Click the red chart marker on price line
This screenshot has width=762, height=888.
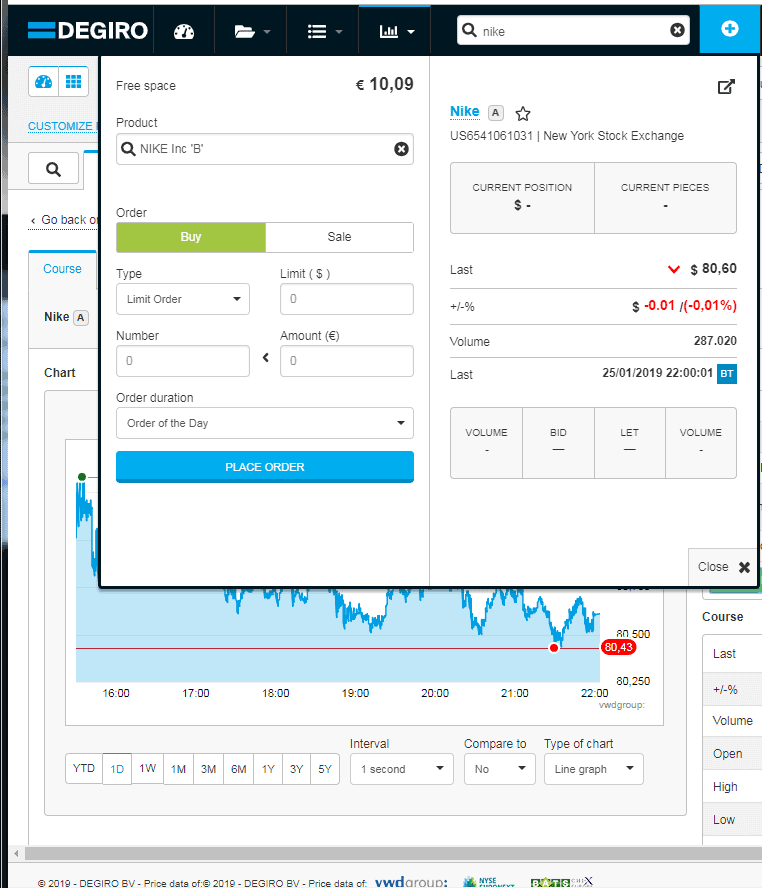click(x=554, y=648)
